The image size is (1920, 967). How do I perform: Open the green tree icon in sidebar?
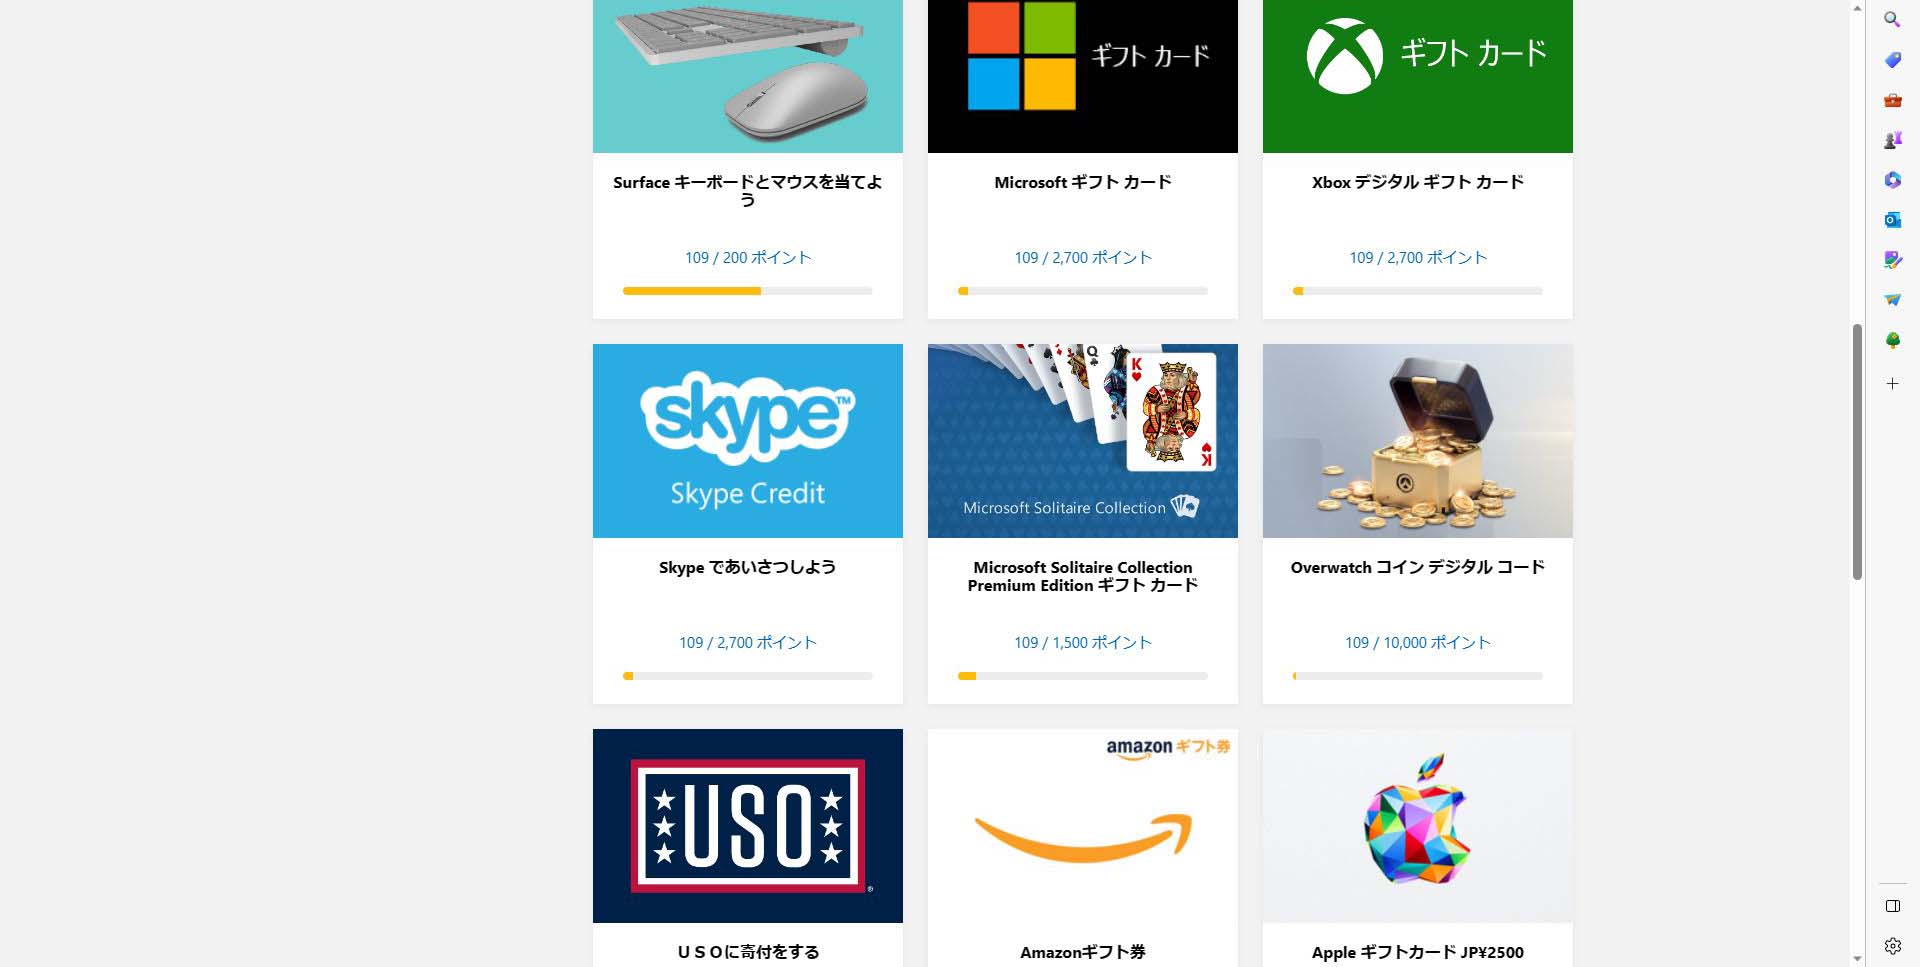click(1892, 340)
